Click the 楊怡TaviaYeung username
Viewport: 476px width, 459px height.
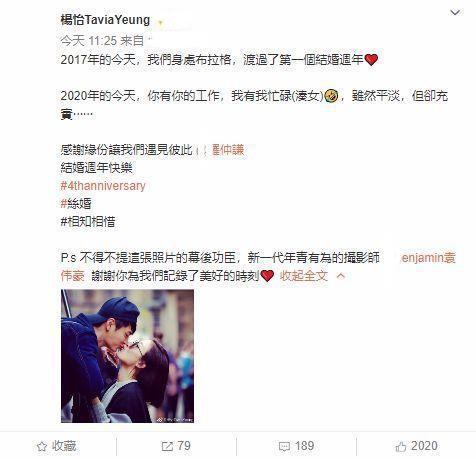105,20
